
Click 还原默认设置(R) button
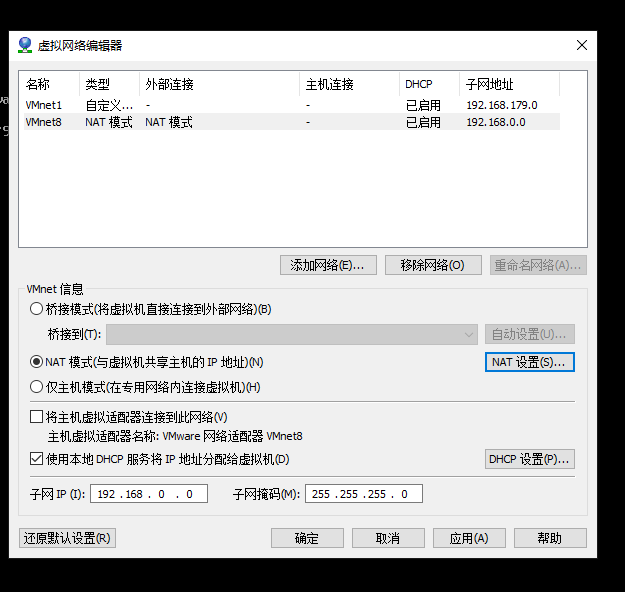(67, 538)
